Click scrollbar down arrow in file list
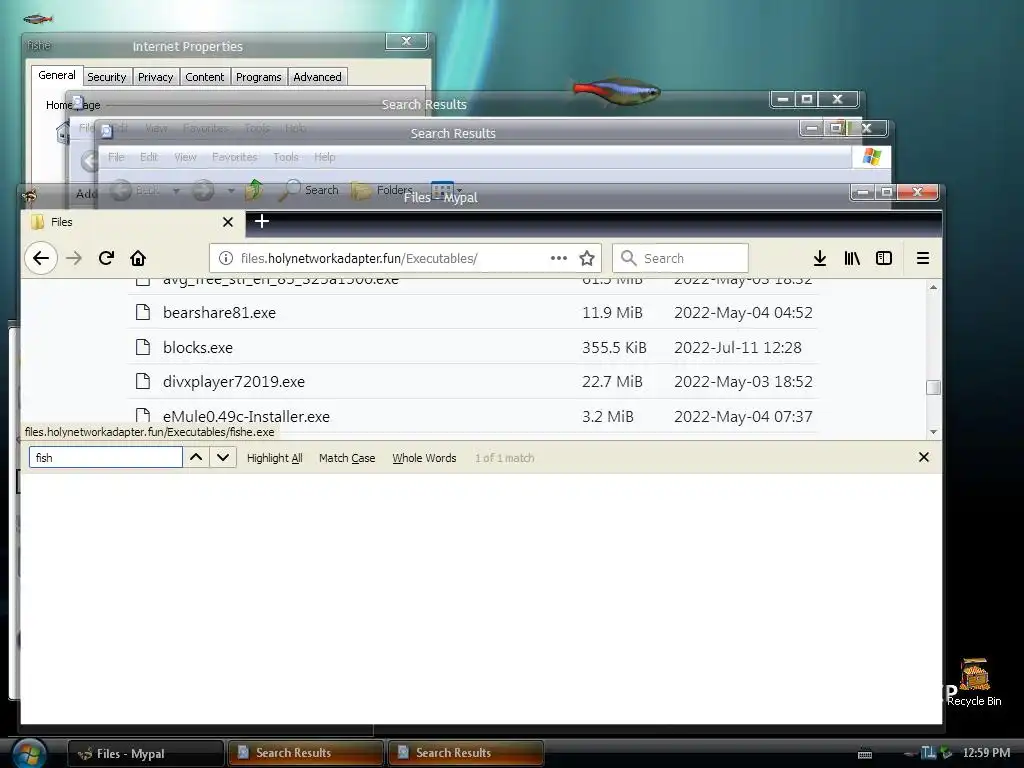This screenshot has width=1024, height=768. coord(933,432)
